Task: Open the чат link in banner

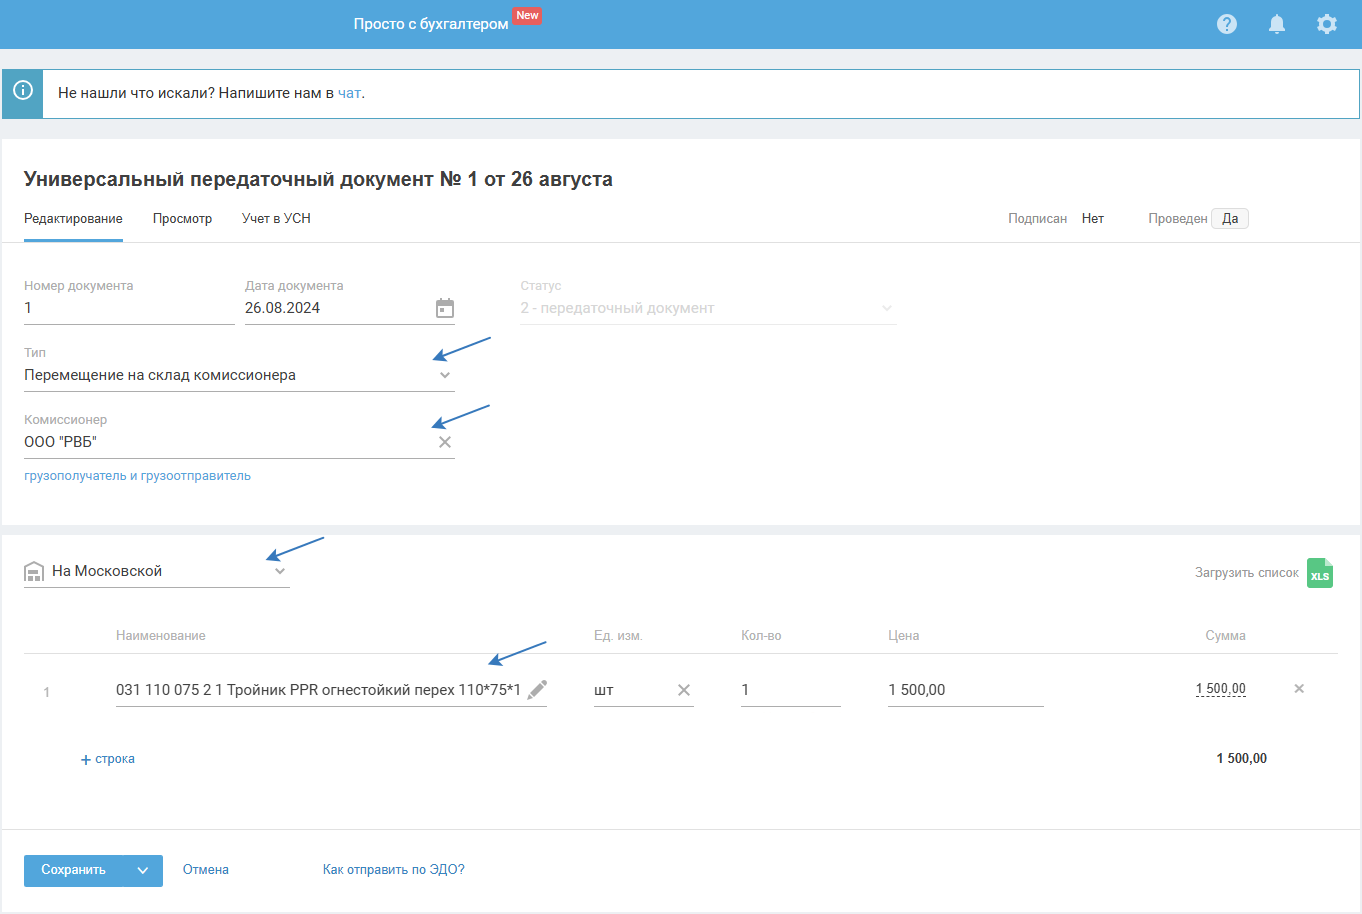Action: click(349, 93)
